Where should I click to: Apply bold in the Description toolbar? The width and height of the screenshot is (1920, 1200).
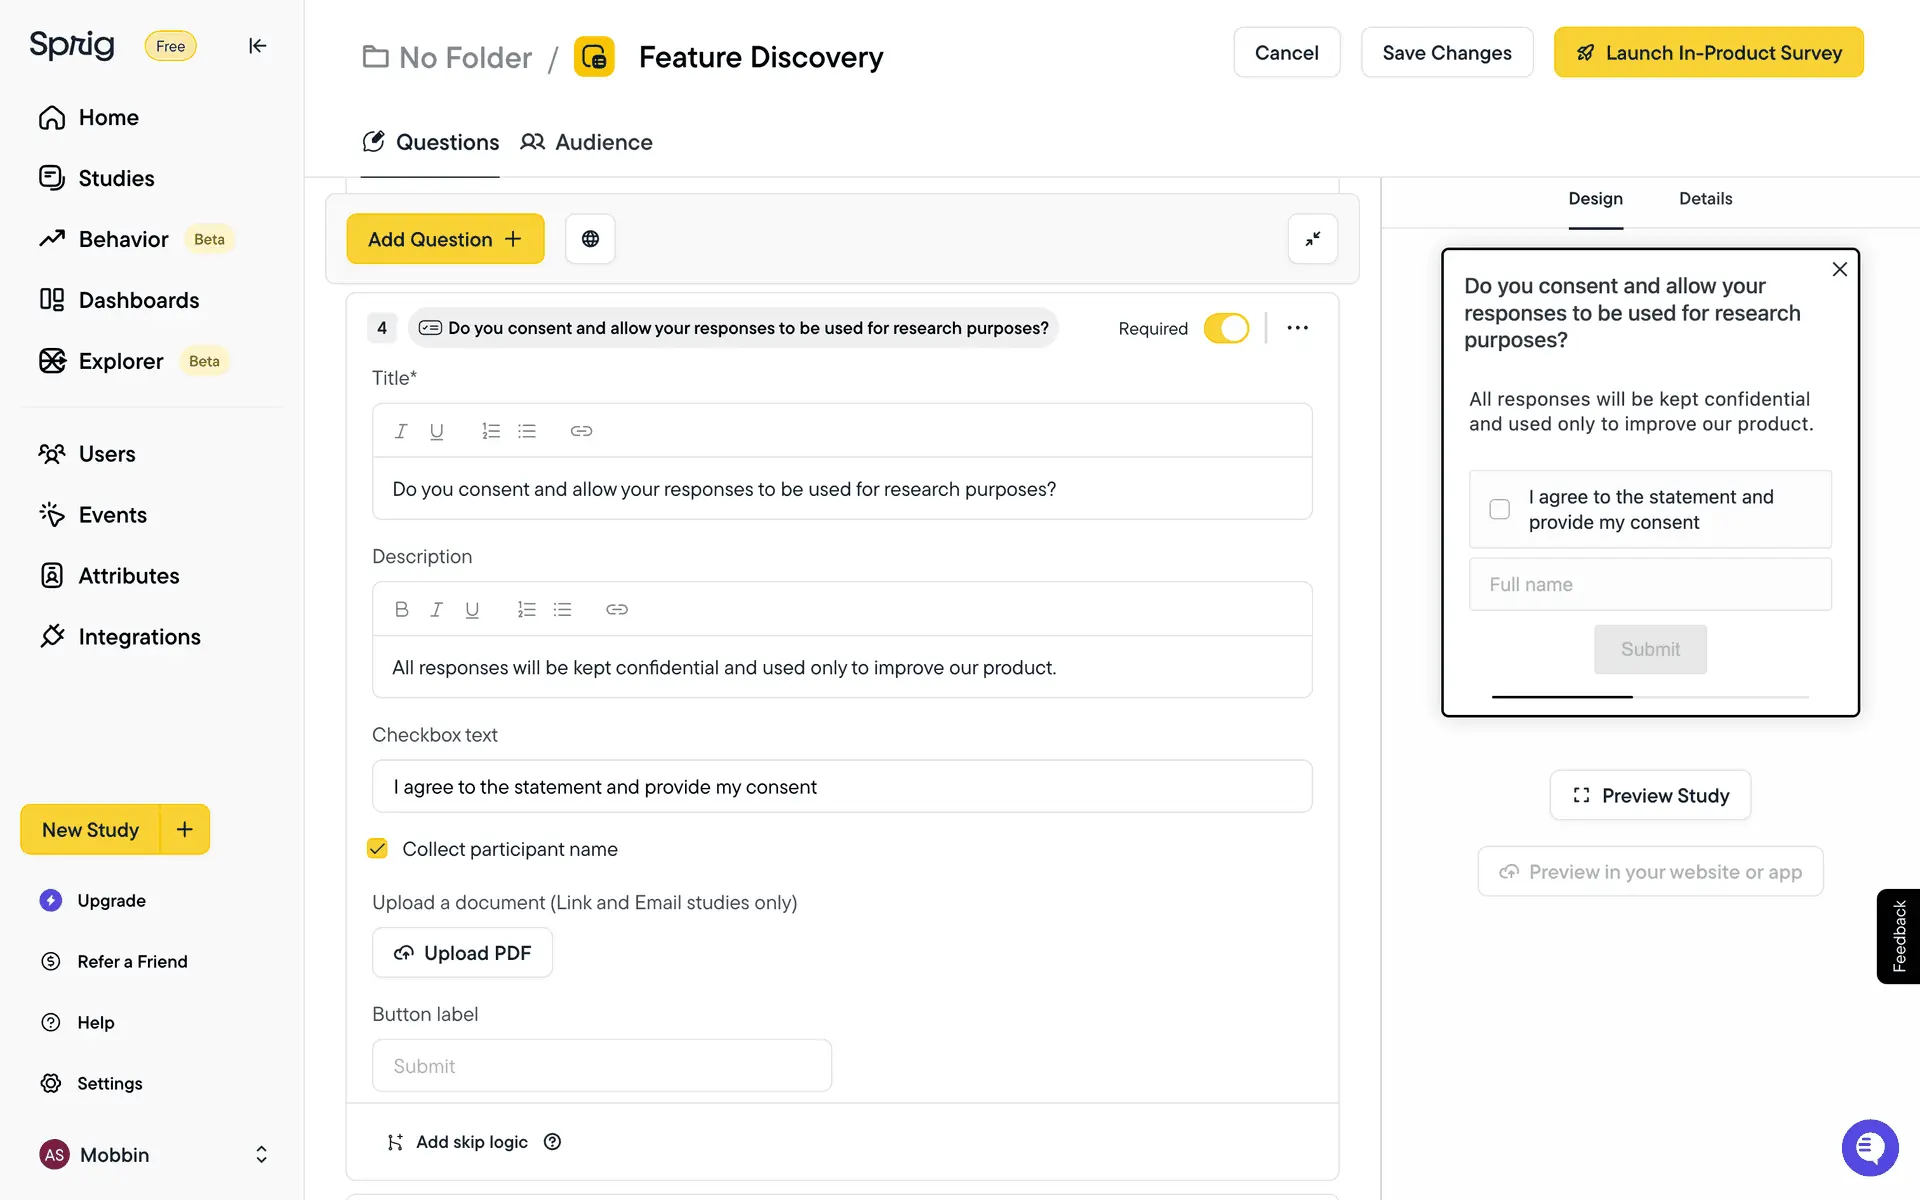point(401,609)
